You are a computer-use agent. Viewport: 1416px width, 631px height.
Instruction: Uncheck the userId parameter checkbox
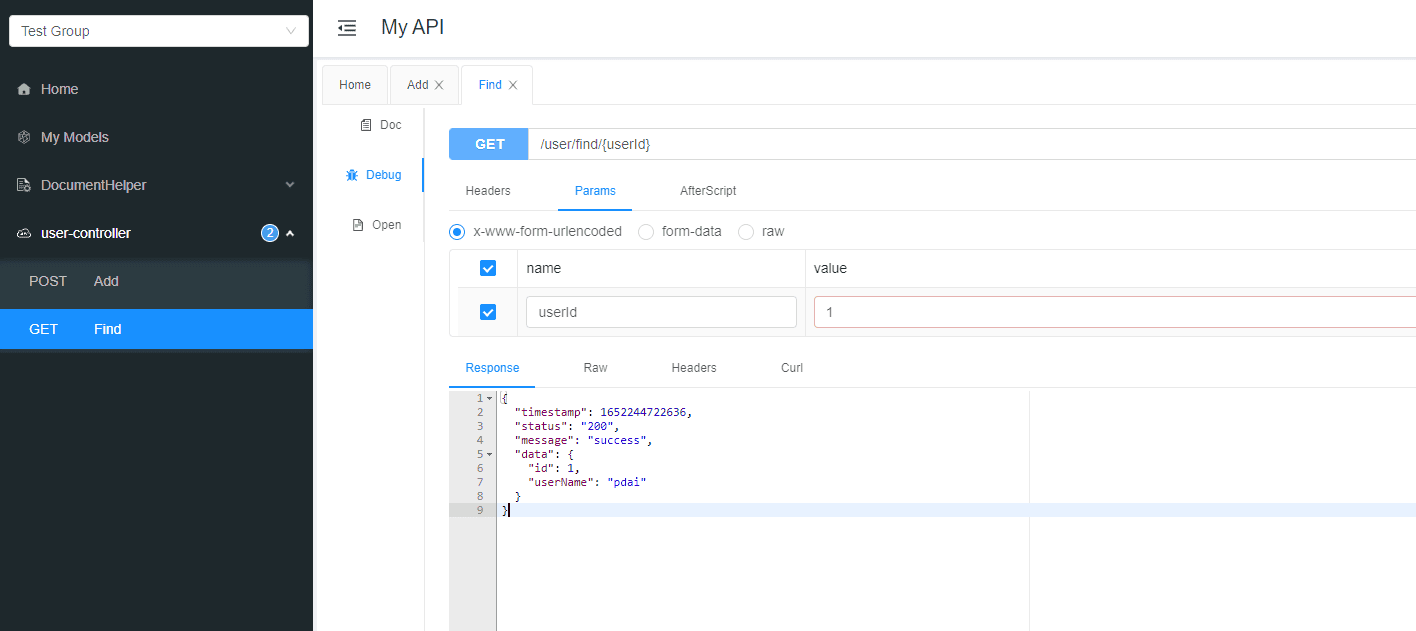[488, 312]
